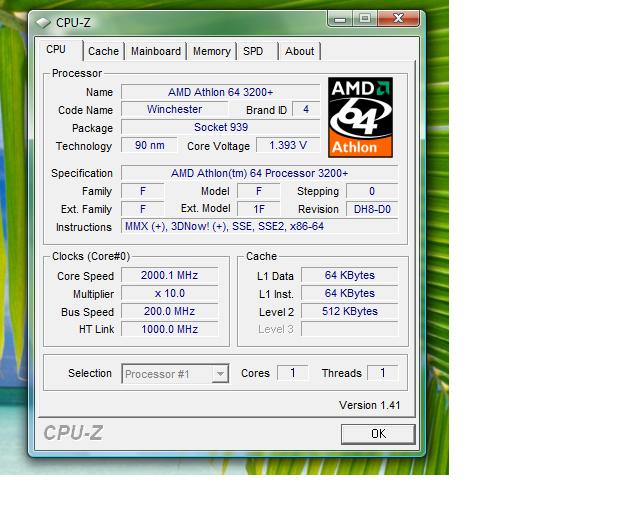Click the Version 1.41 text
The width and height of the screenshot is (640, 512).
(369, 405)
